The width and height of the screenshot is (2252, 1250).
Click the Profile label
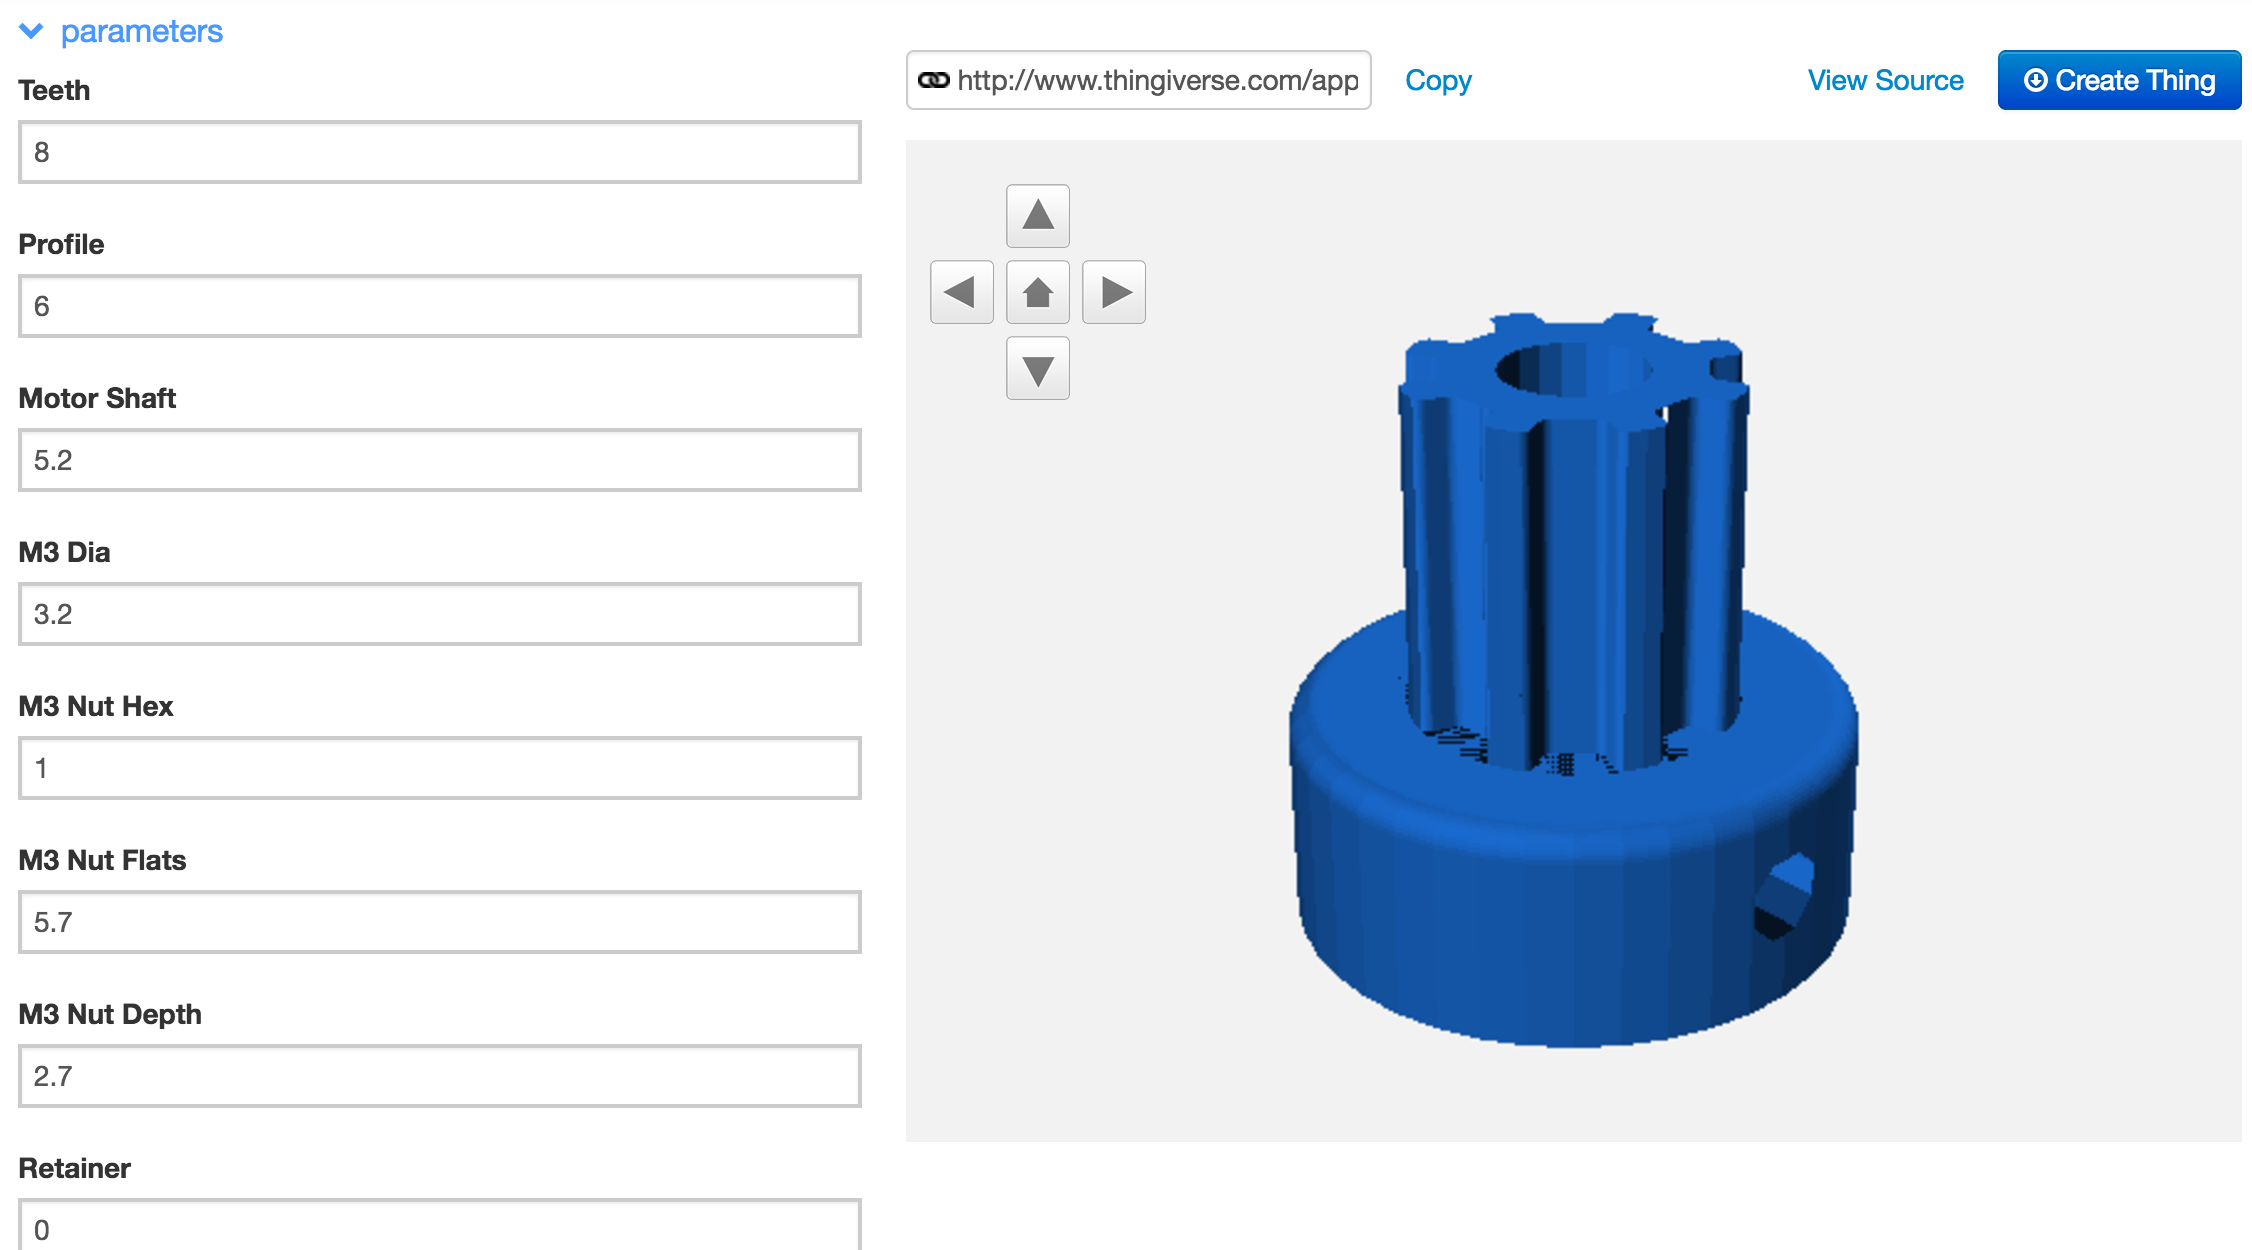(61, 244)
